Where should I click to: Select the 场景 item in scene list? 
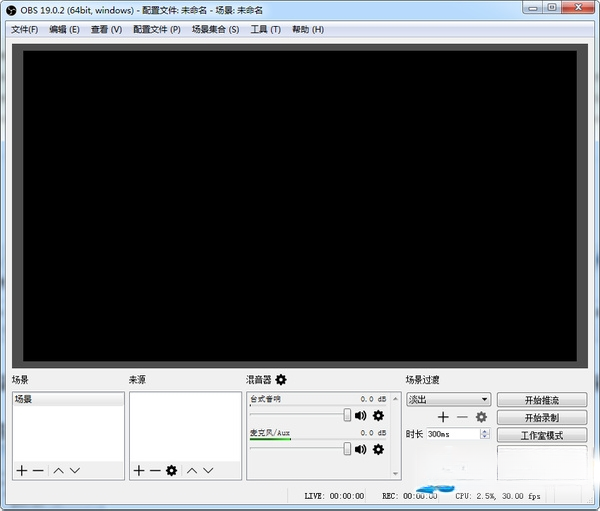(68, 399)
